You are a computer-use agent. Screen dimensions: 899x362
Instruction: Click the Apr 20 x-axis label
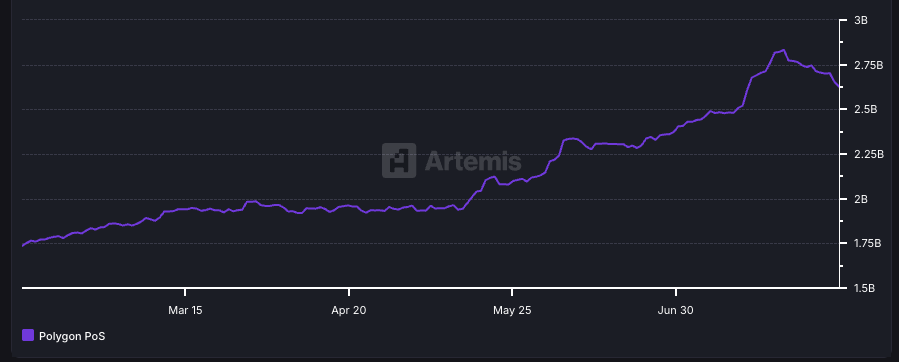[349, 310]
